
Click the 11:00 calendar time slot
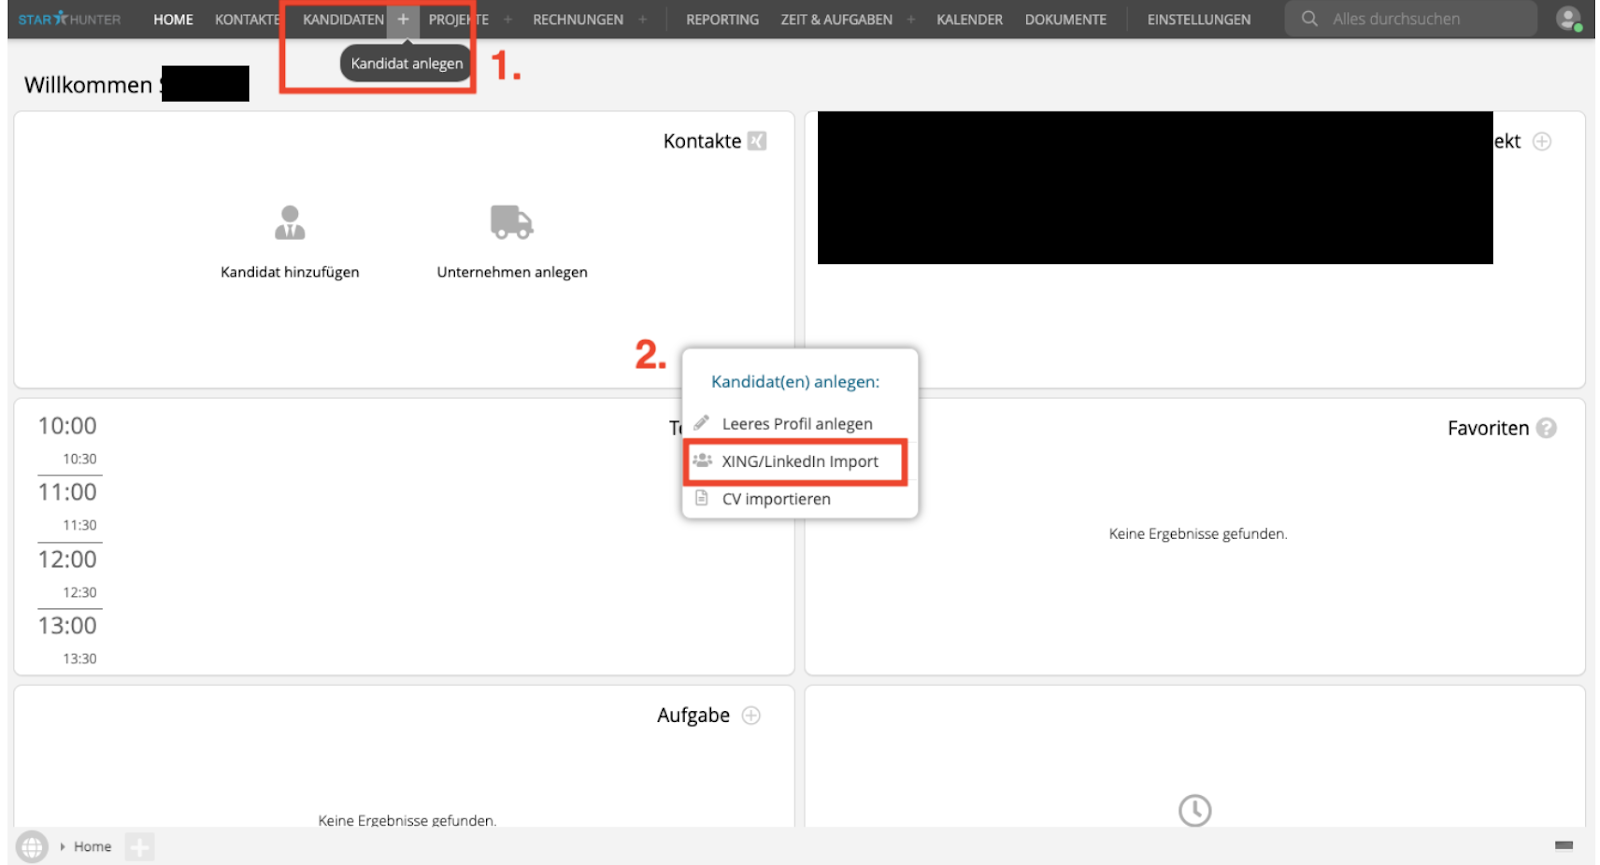[x=67, y=492]
